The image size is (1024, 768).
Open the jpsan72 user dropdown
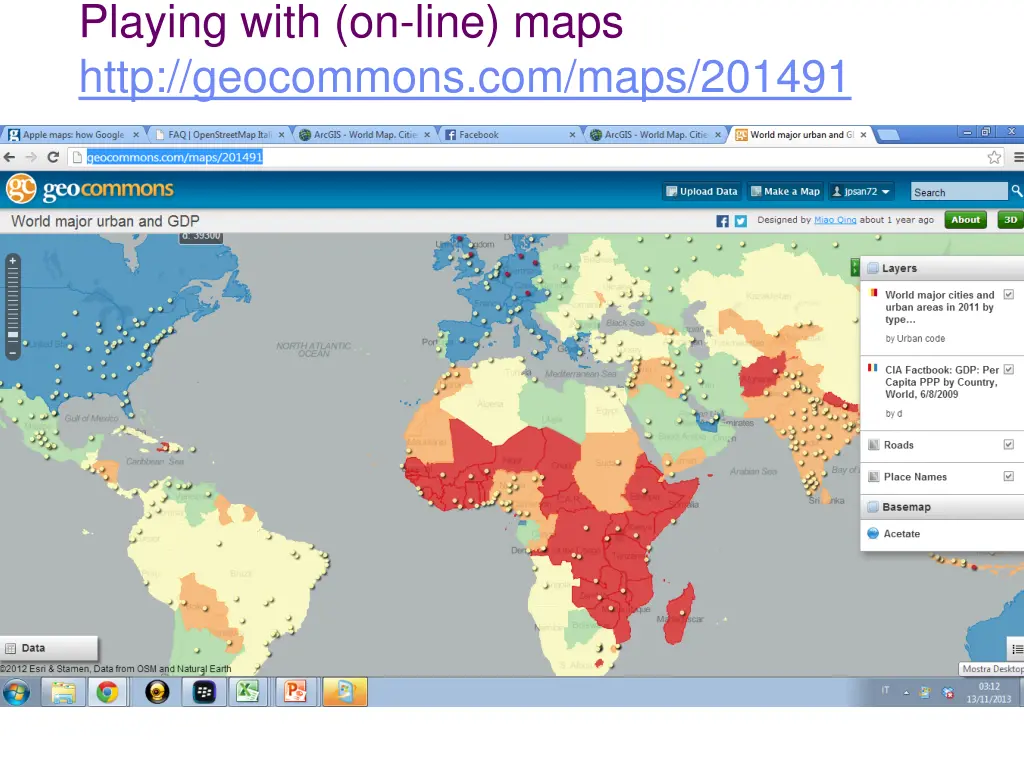(861, 191)
